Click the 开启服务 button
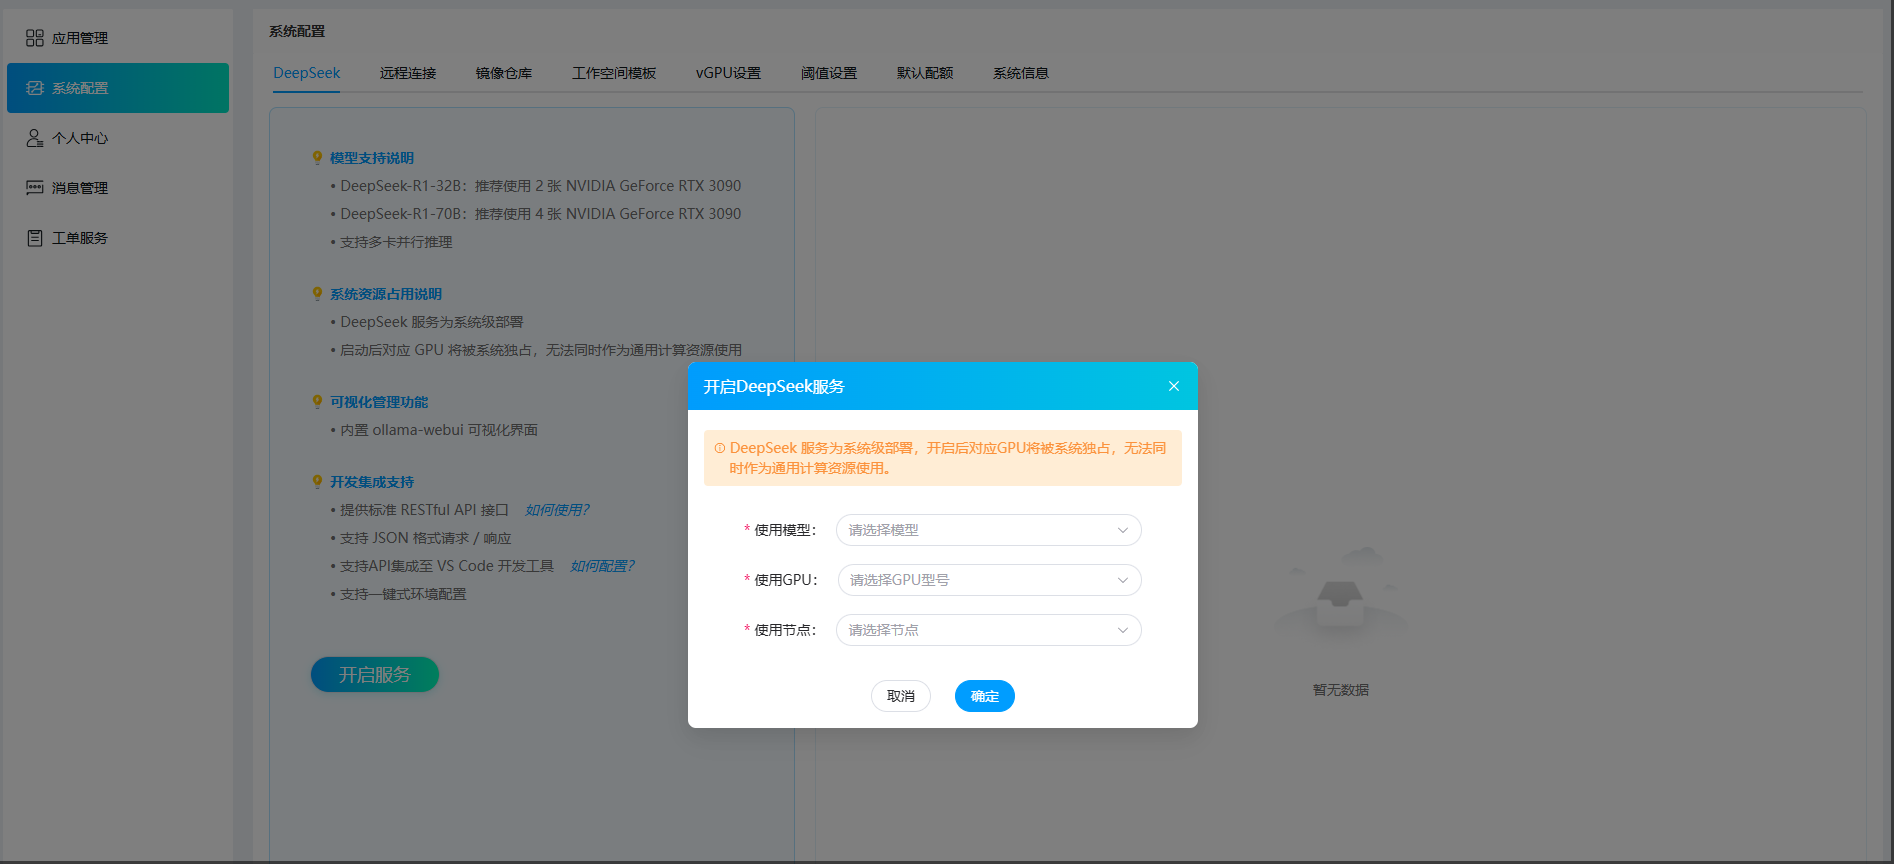The width and height of the screenshot is (1894, 864). [x=375, y=675]
